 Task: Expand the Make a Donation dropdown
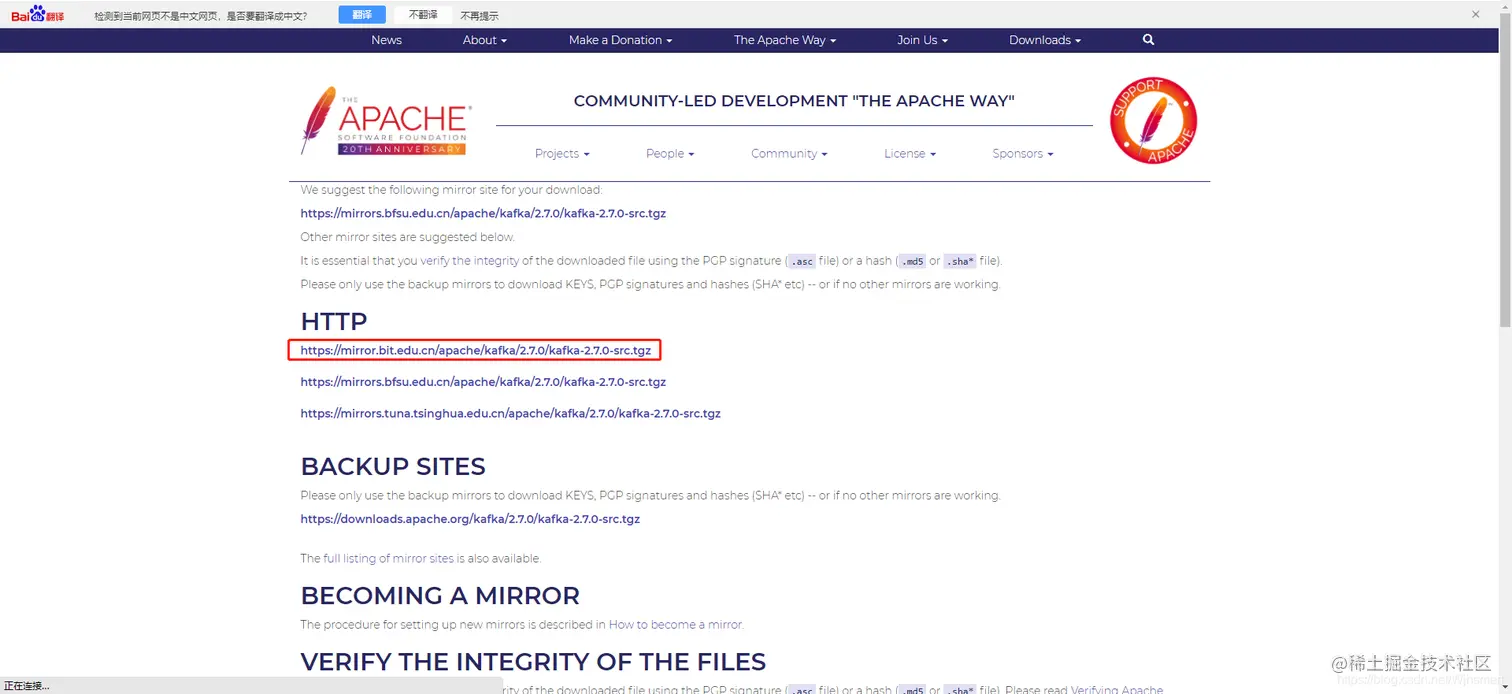click(x=620, y=40)
